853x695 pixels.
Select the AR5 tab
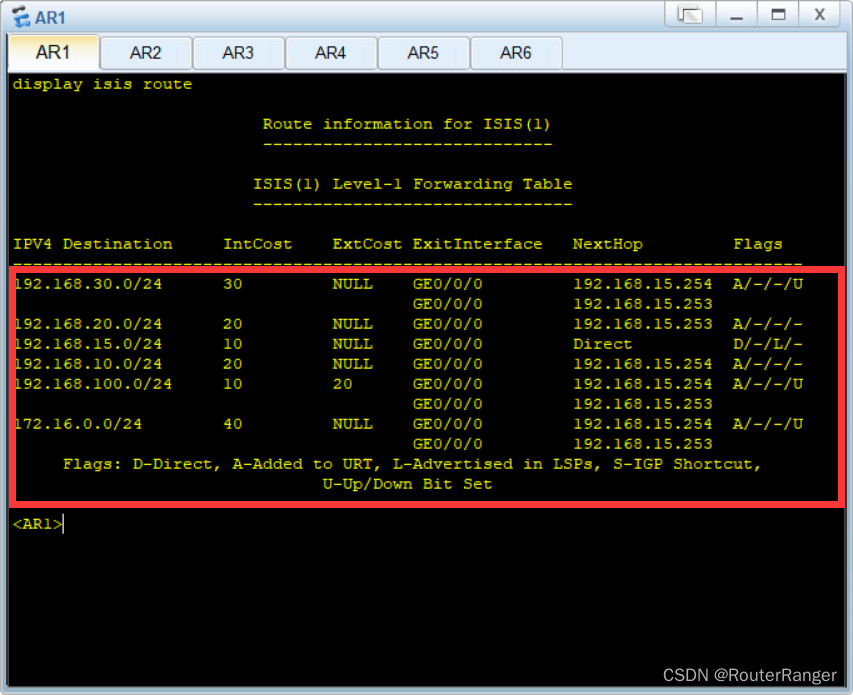coord(423,53)
